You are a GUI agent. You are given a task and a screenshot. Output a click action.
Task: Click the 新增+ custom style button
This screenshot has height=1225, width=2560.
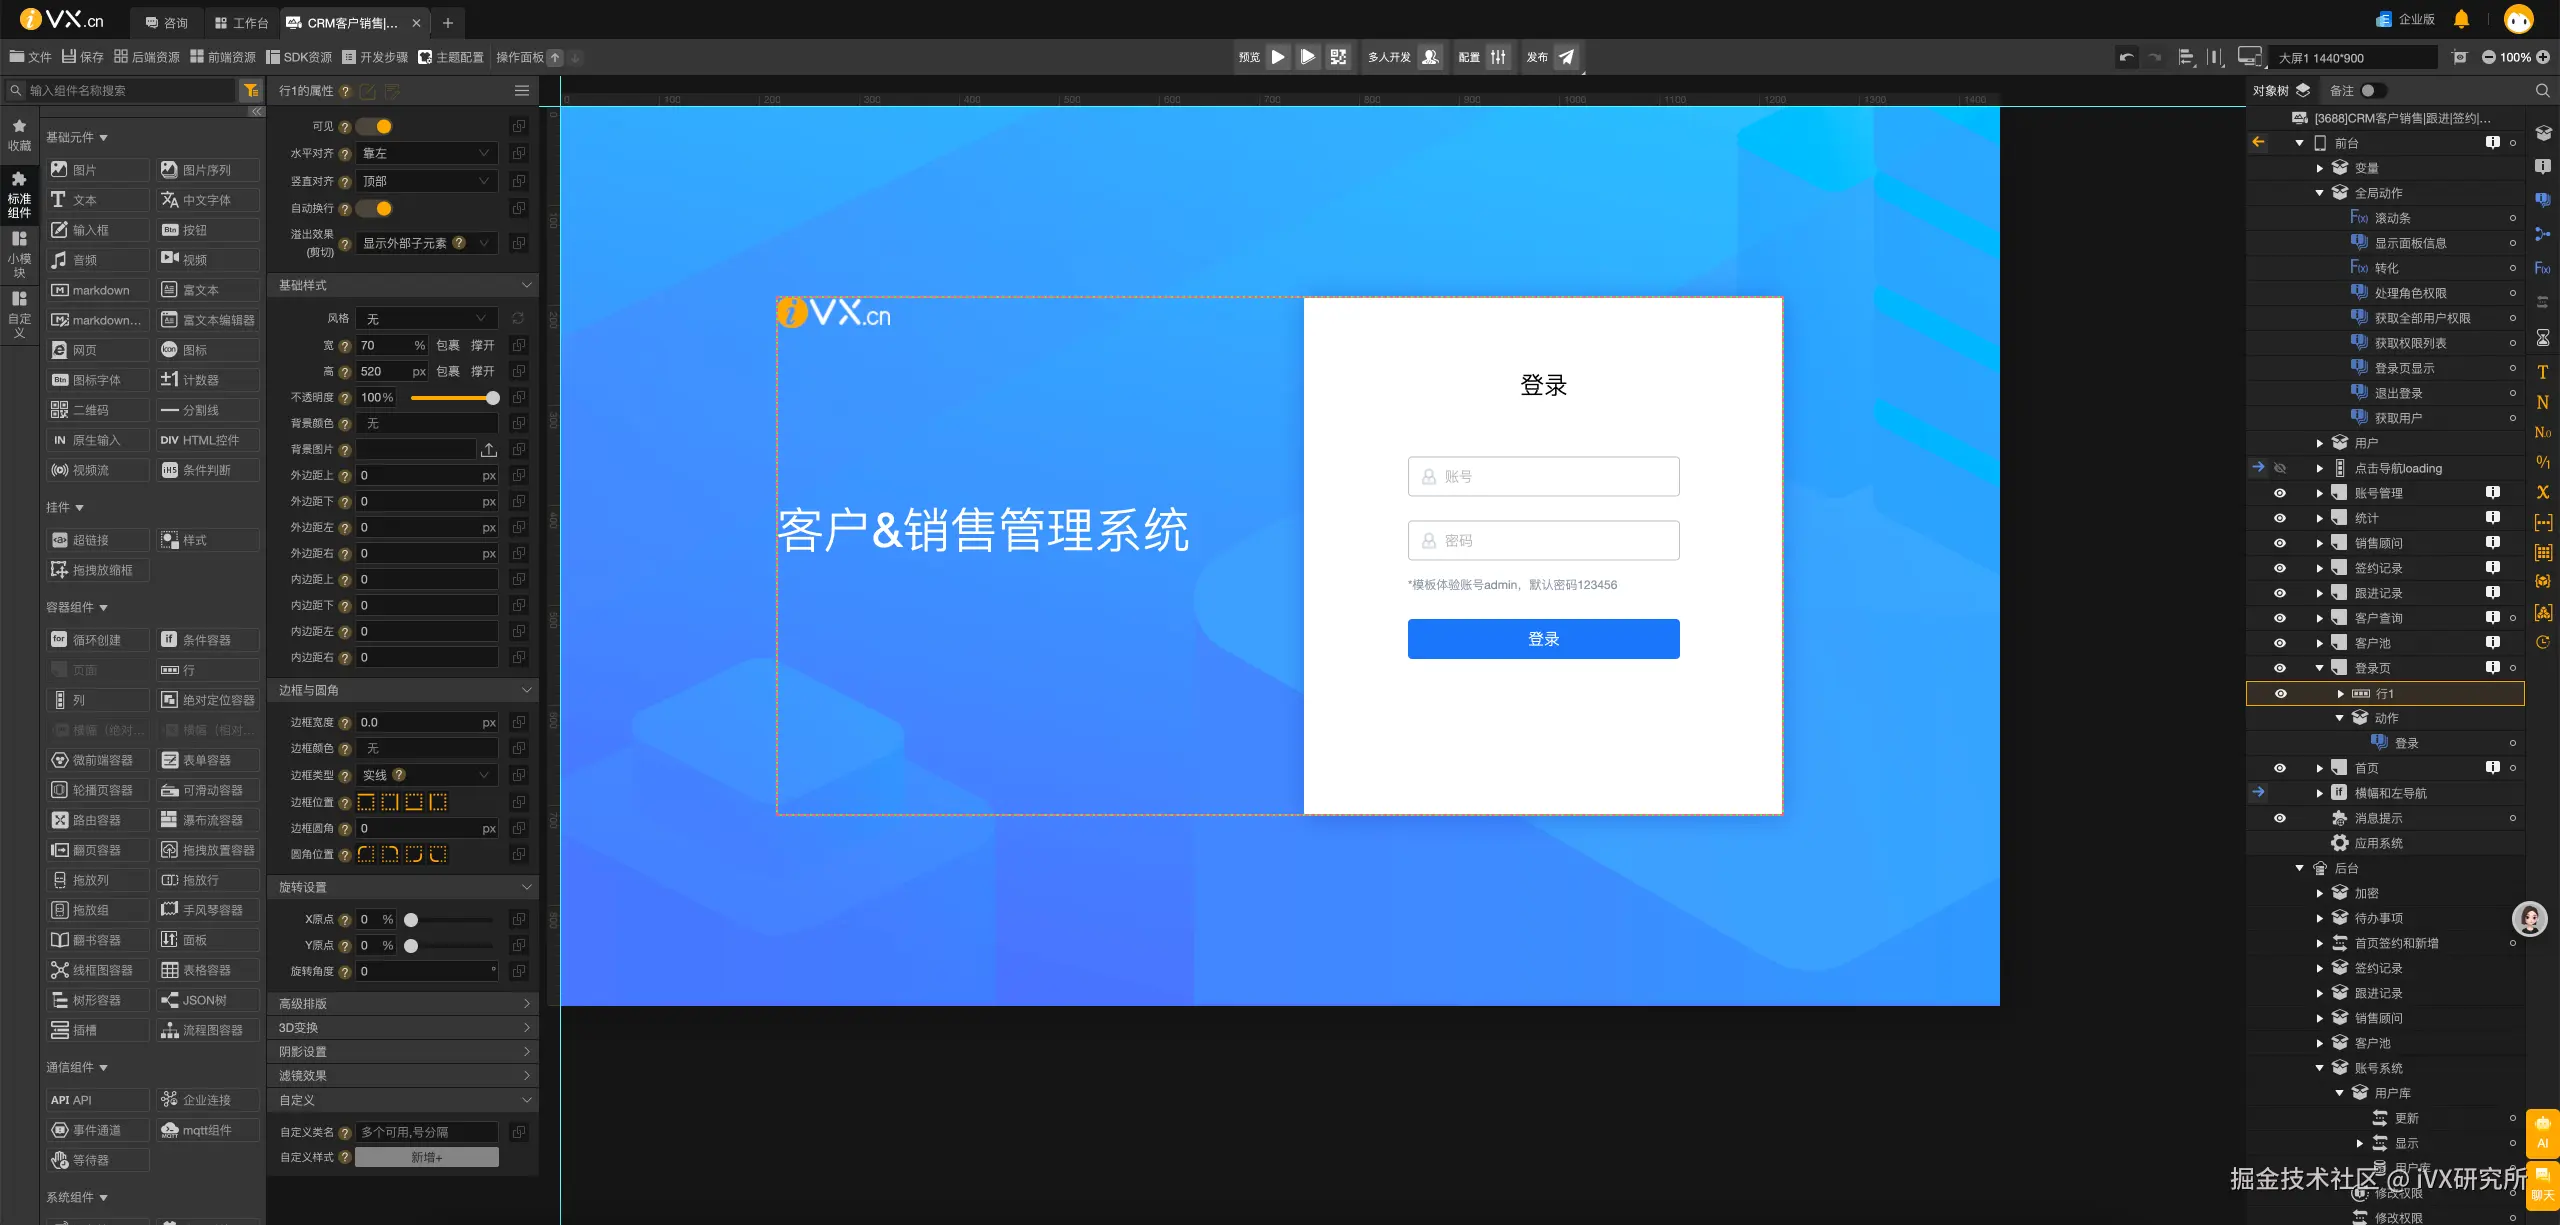(427, 1157)
